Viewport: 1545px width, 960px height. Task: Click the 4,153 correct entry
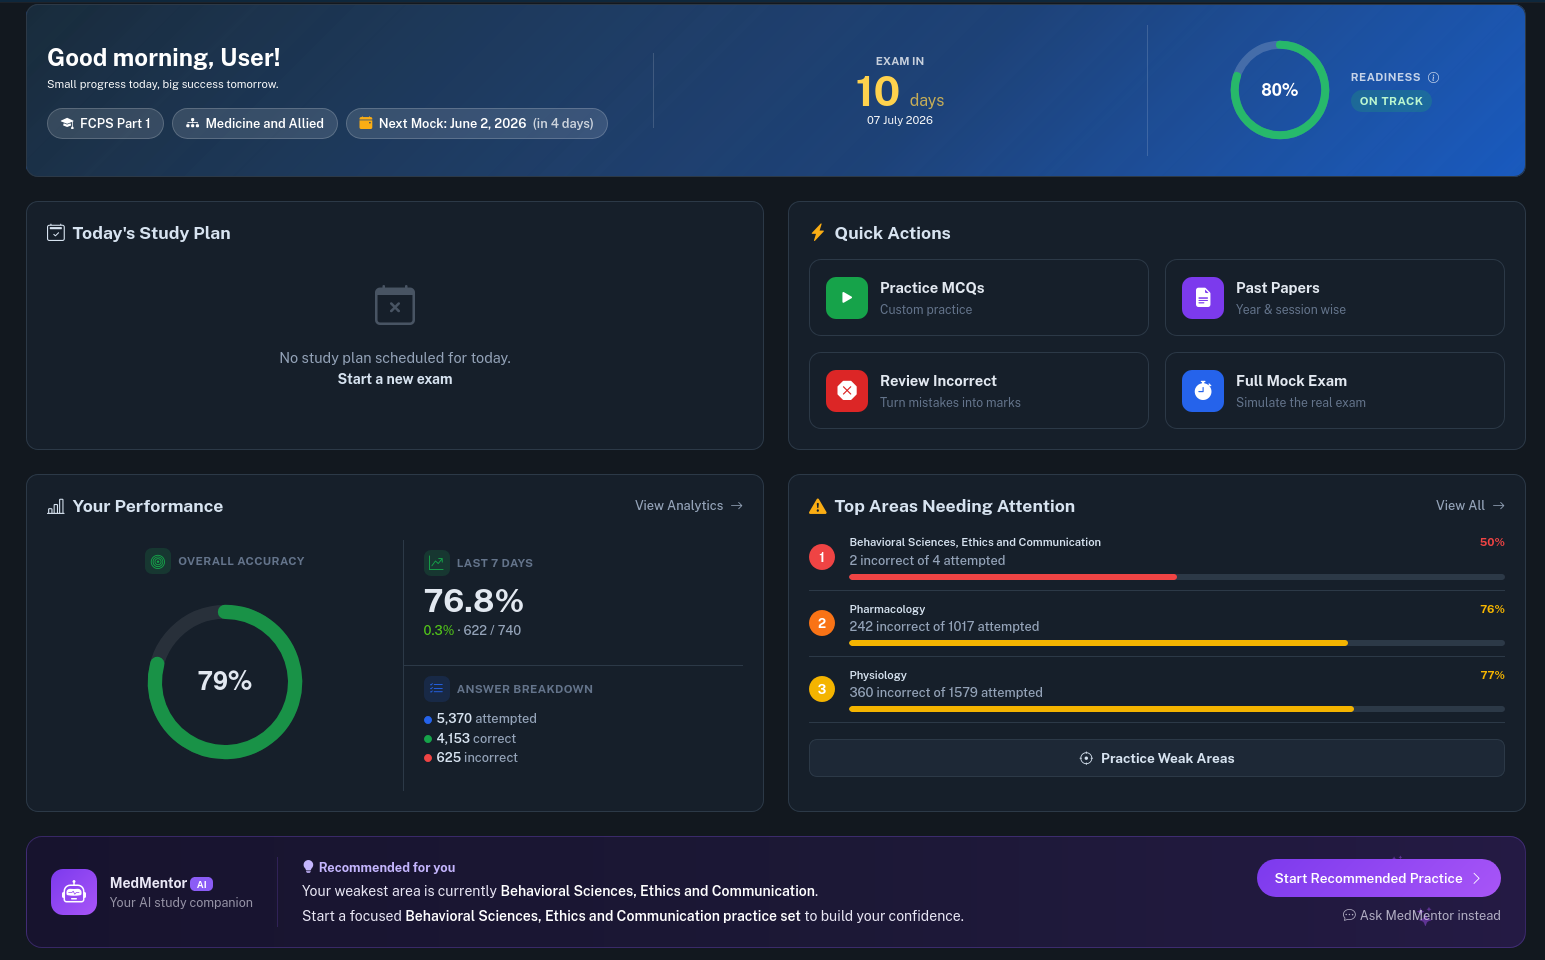click(x=470, y=739)
